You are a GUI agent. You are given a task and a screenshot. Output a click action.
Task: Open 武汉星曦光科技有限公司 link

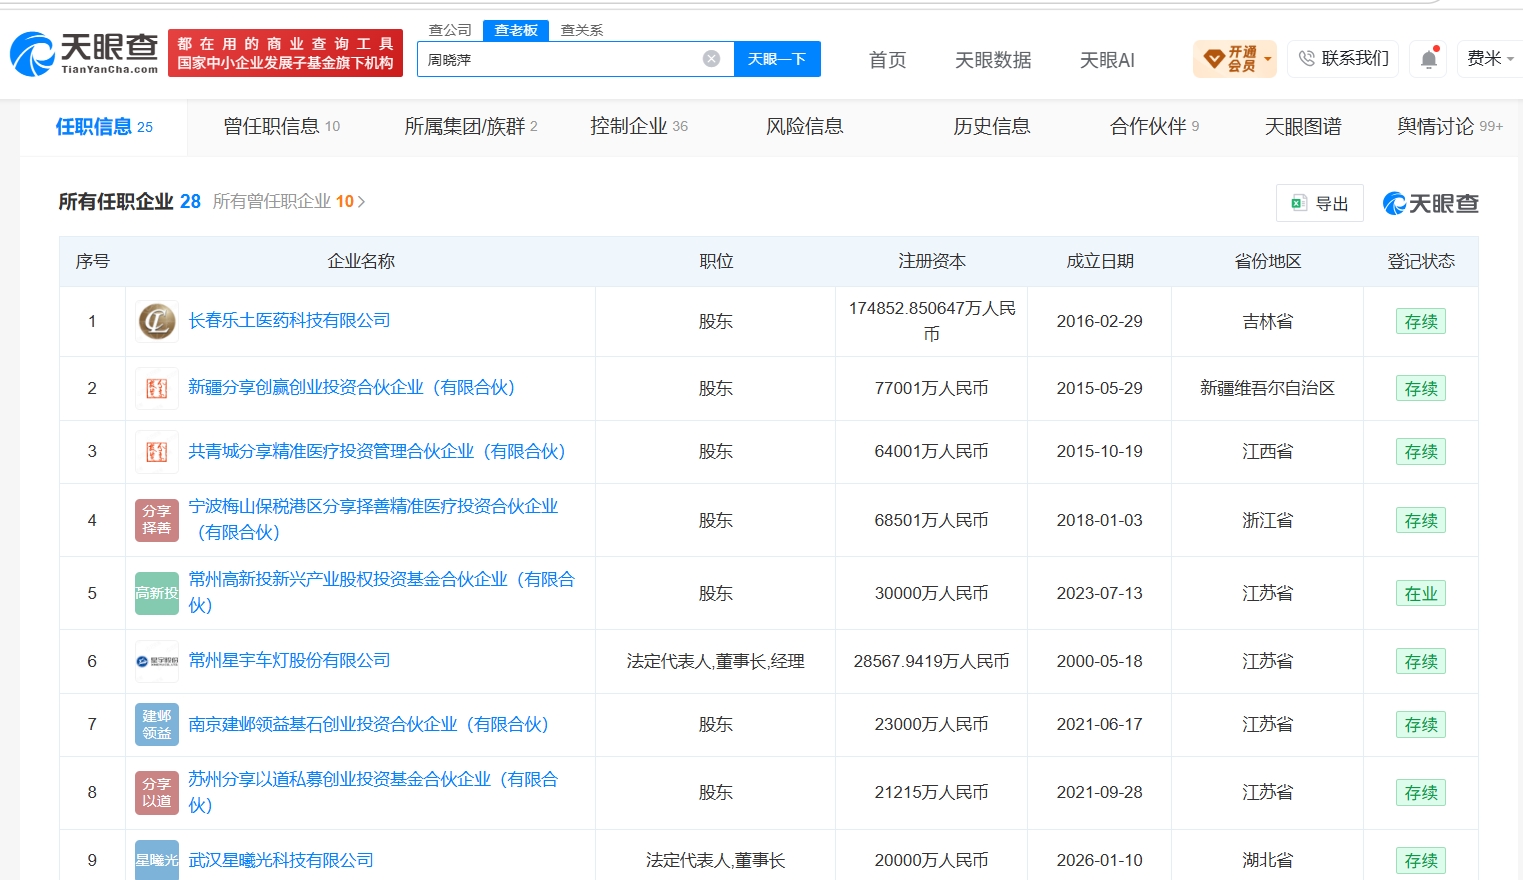(281, 860)
